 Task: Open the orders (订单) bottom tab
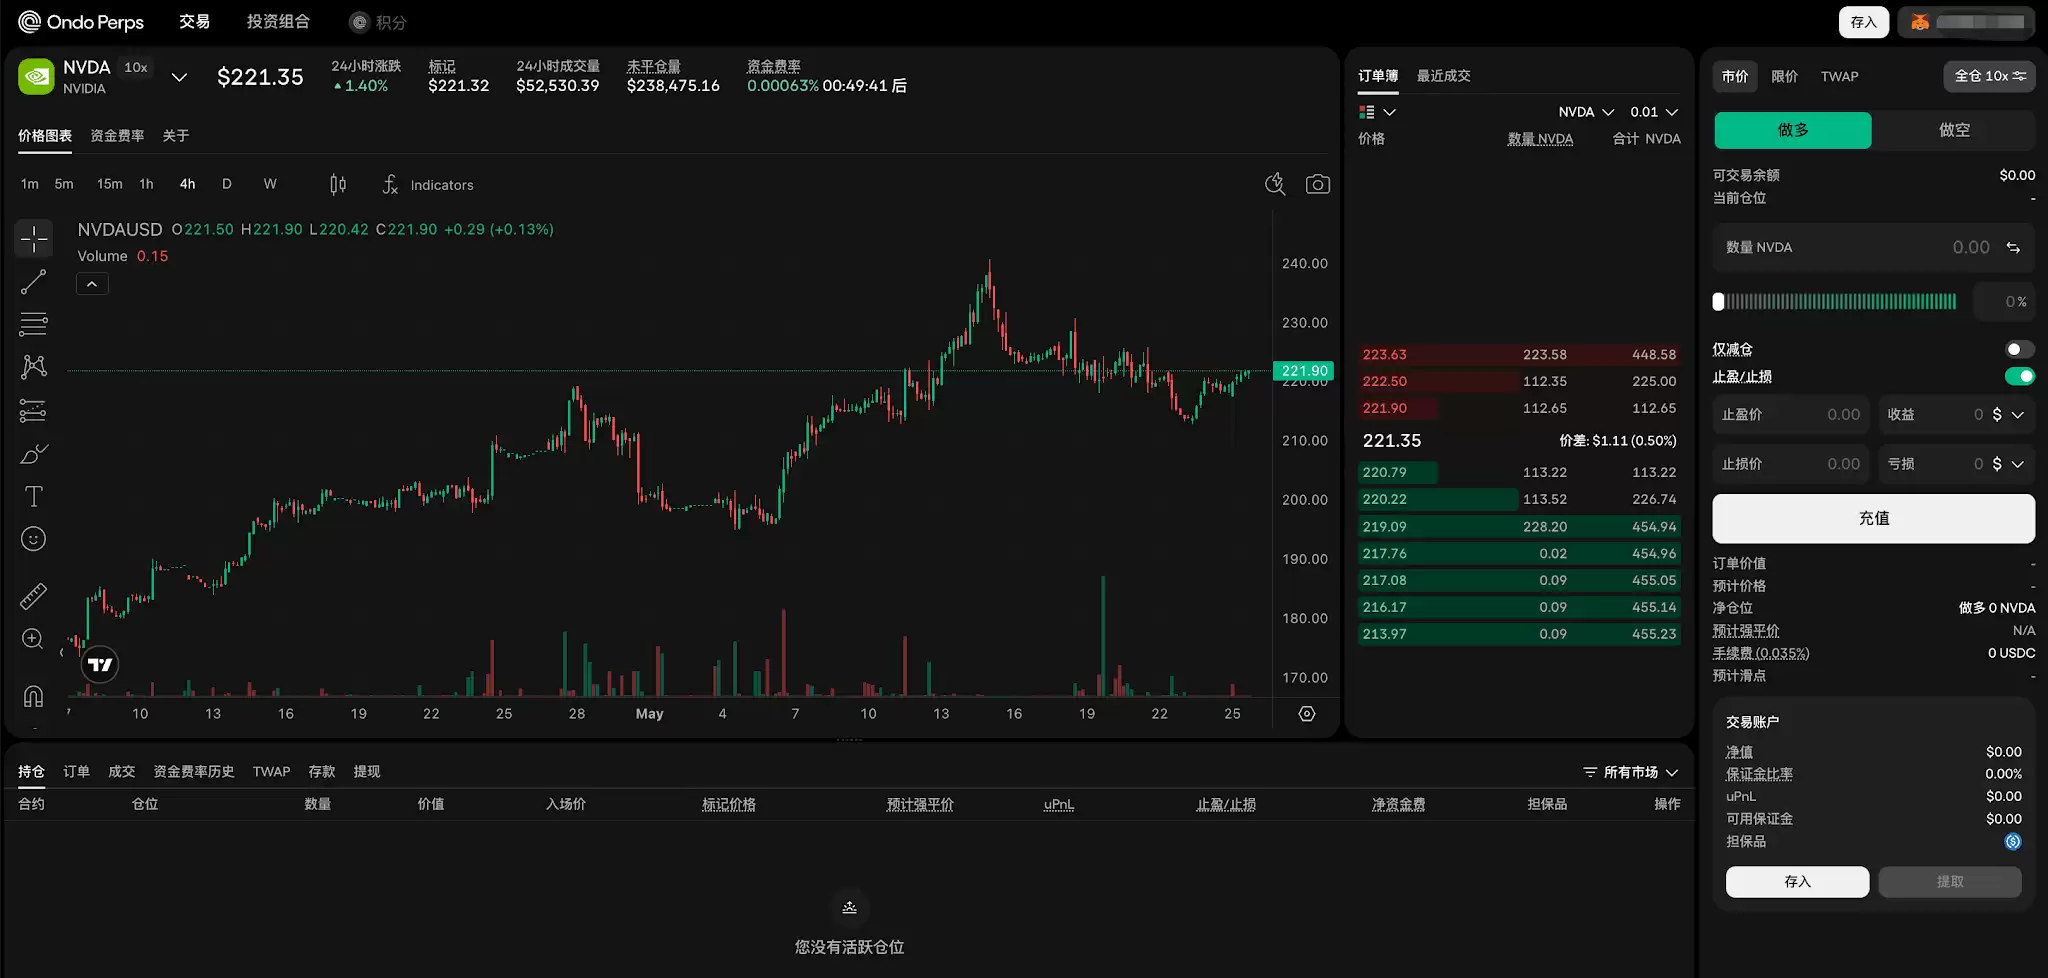(x=76, y=772)
